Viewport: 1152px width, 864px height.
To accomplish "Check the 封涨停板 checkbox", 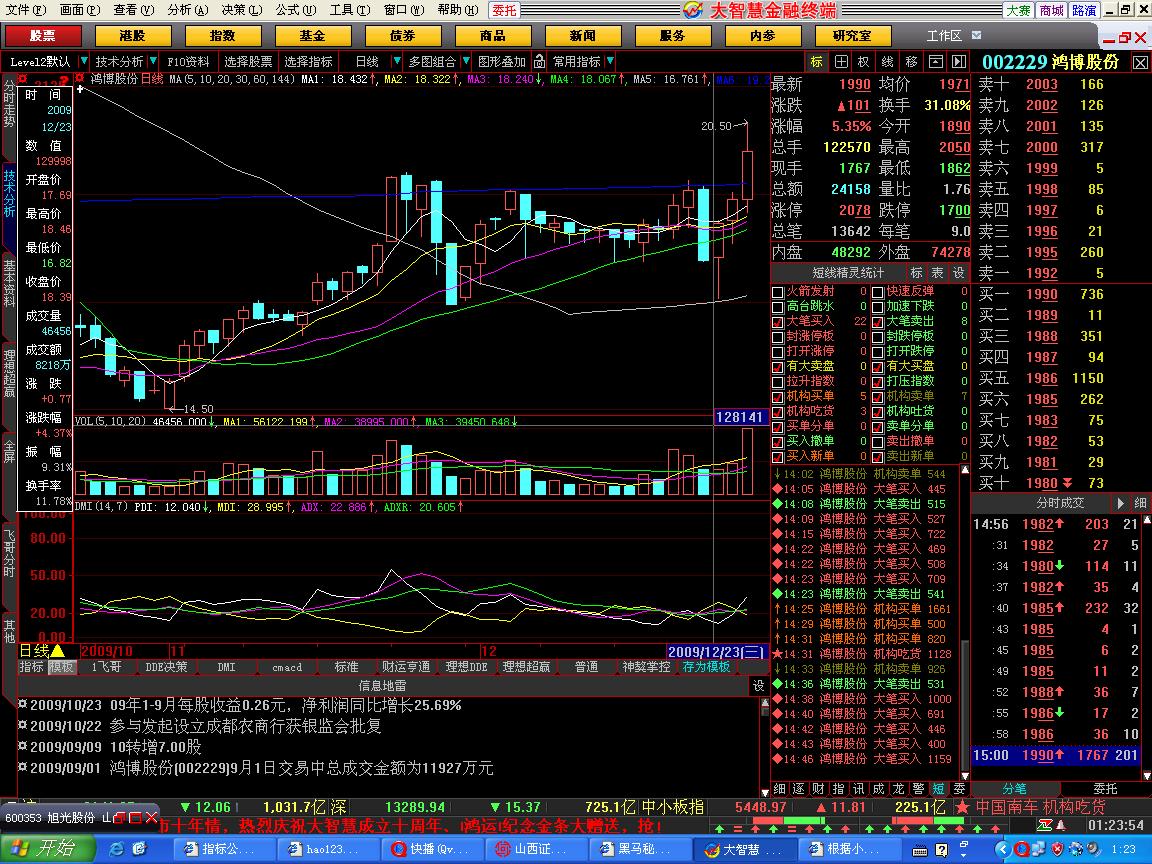I will click(777, 336).
